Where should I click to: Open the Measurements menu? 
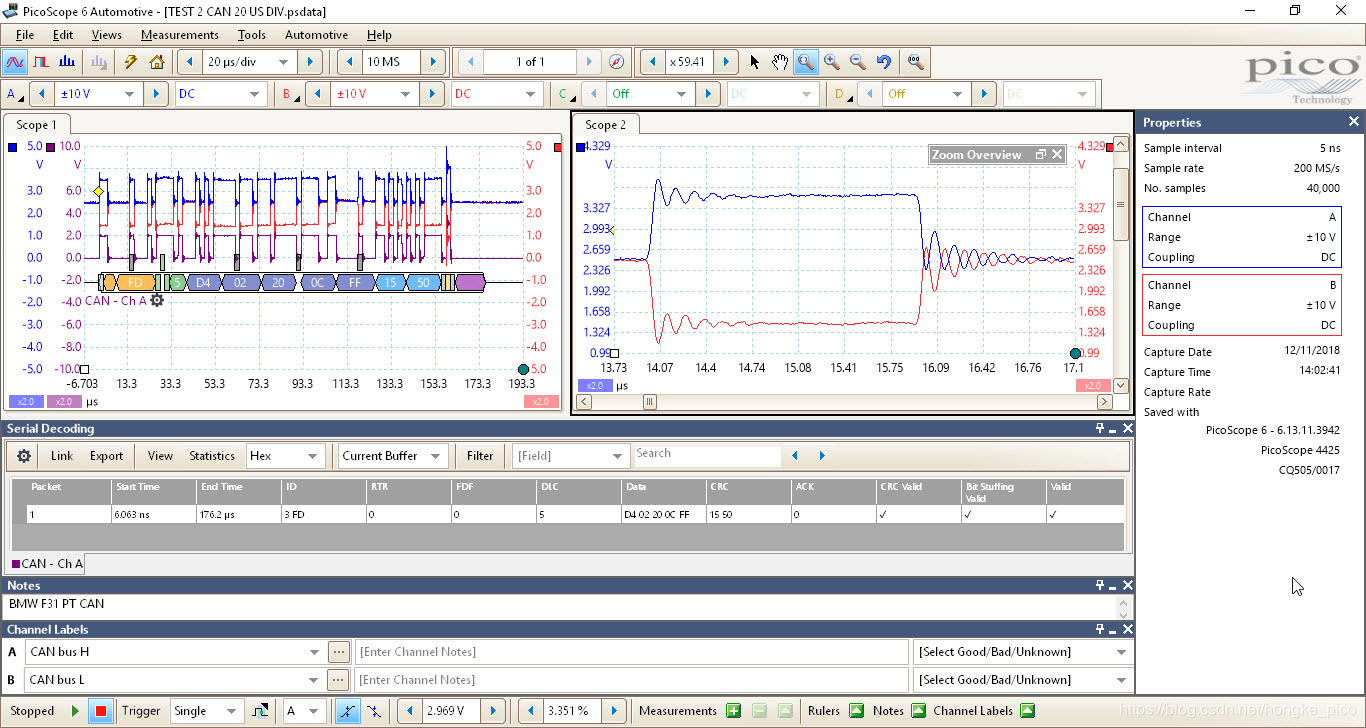(x=179, y=35)
